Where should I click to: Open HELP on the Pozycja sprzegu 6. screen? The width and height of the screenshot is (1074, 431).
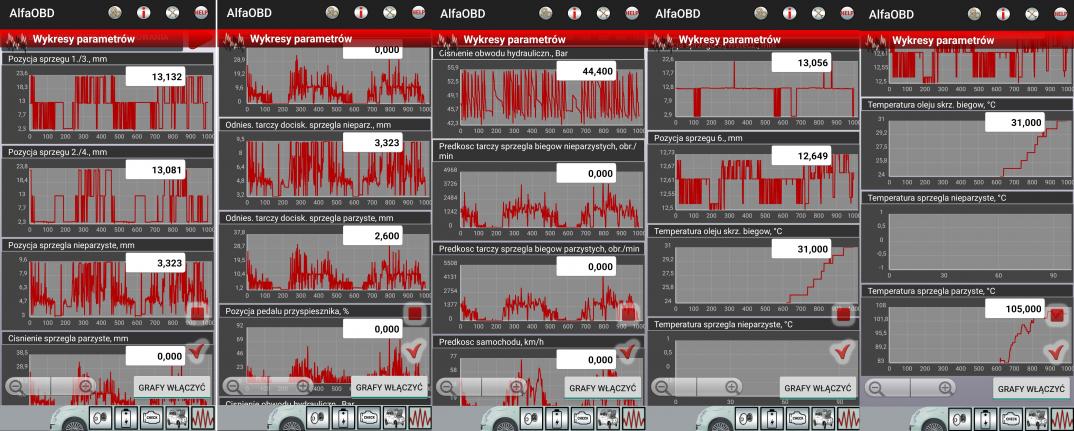(x=847, y=12)
